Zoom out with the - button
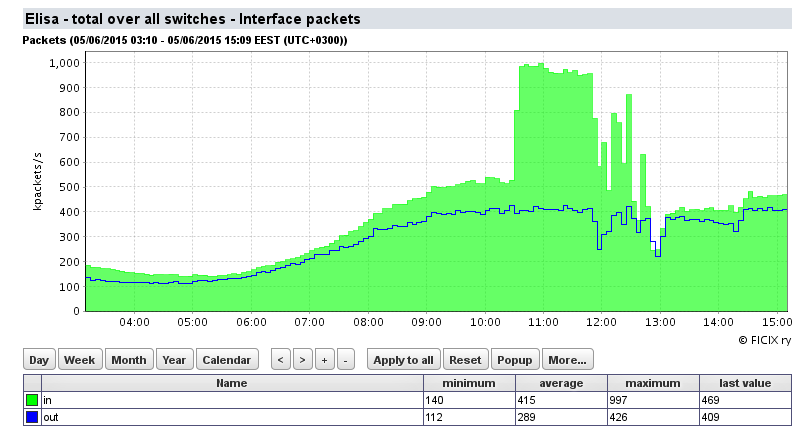796x439 pixels. pos(346,360)
